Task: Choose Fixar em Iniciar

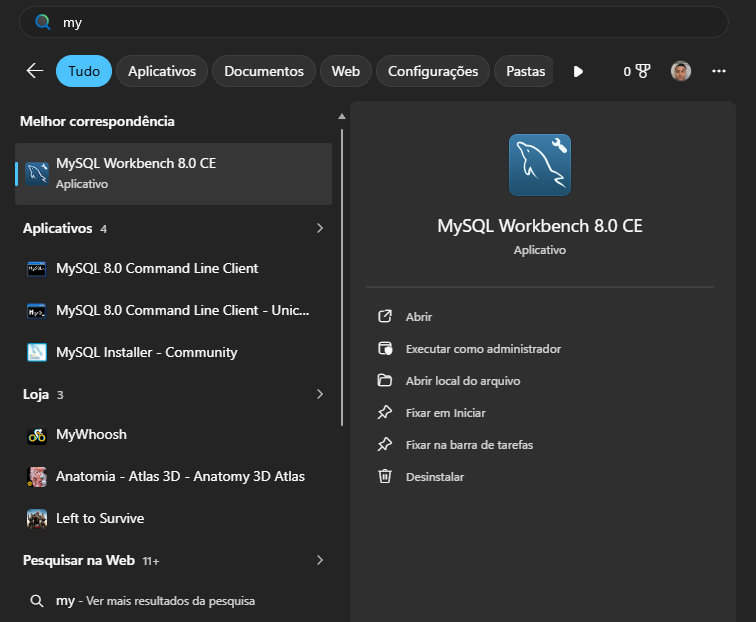Action: click(x=446, y=413)
